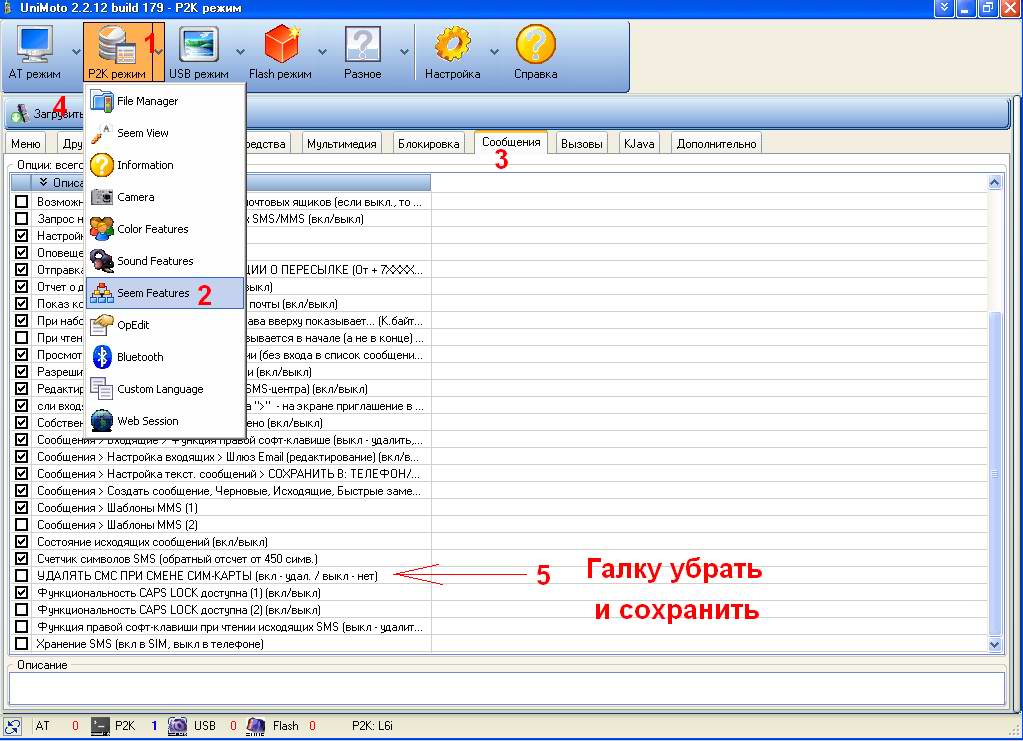
Task: Launch Camera from the P2K dropdown menu
Action: coord(166,197)
